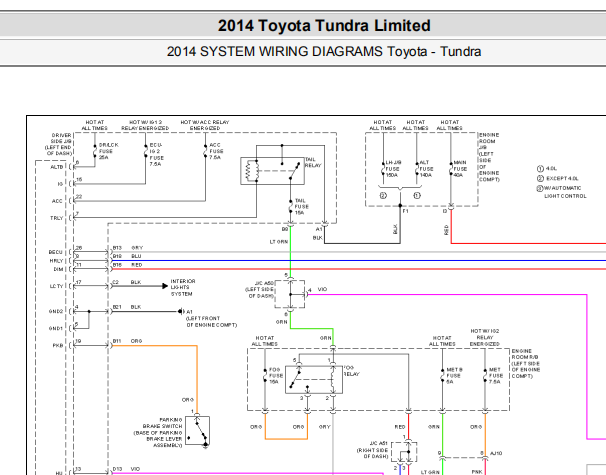This screenshot has width=606, height=475.
Task: Click the LH-J/B FUSE 150A label
Action: pos(393,169)
